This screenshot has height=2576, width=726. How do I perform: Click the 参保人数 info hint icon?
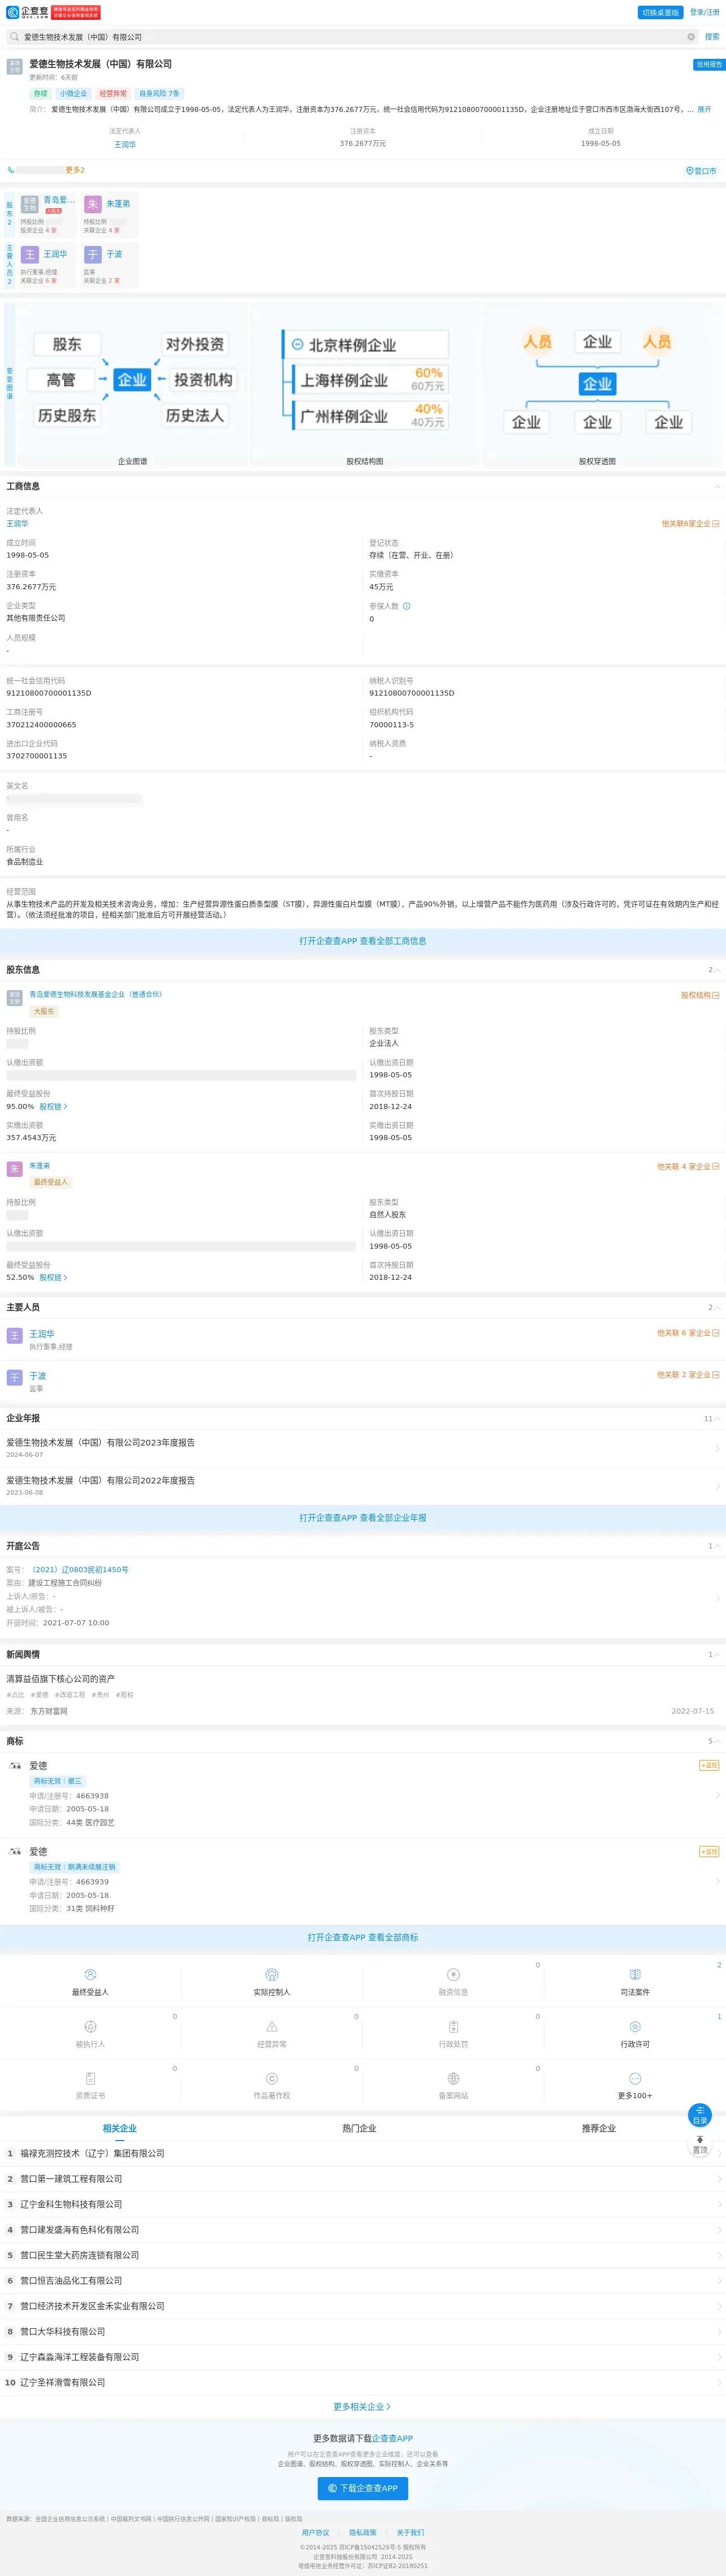[406, 606]
